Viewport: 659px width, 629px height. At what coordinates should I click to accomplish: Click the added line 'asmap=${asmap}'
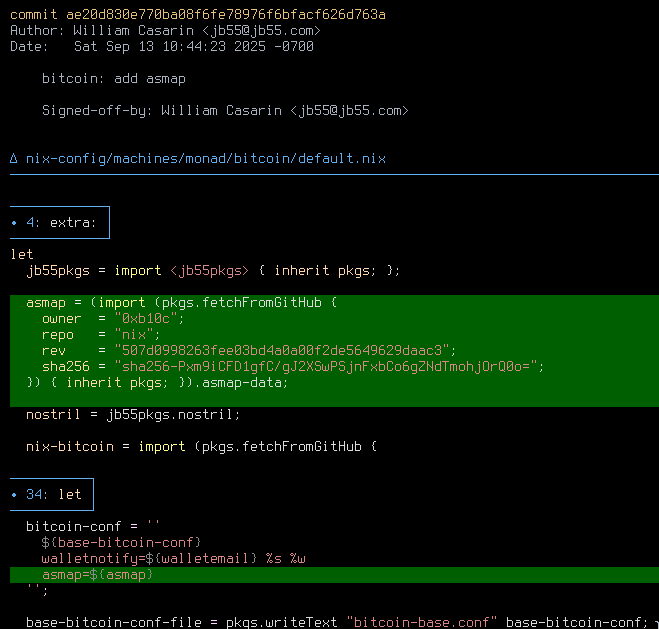tap(98, 574)
